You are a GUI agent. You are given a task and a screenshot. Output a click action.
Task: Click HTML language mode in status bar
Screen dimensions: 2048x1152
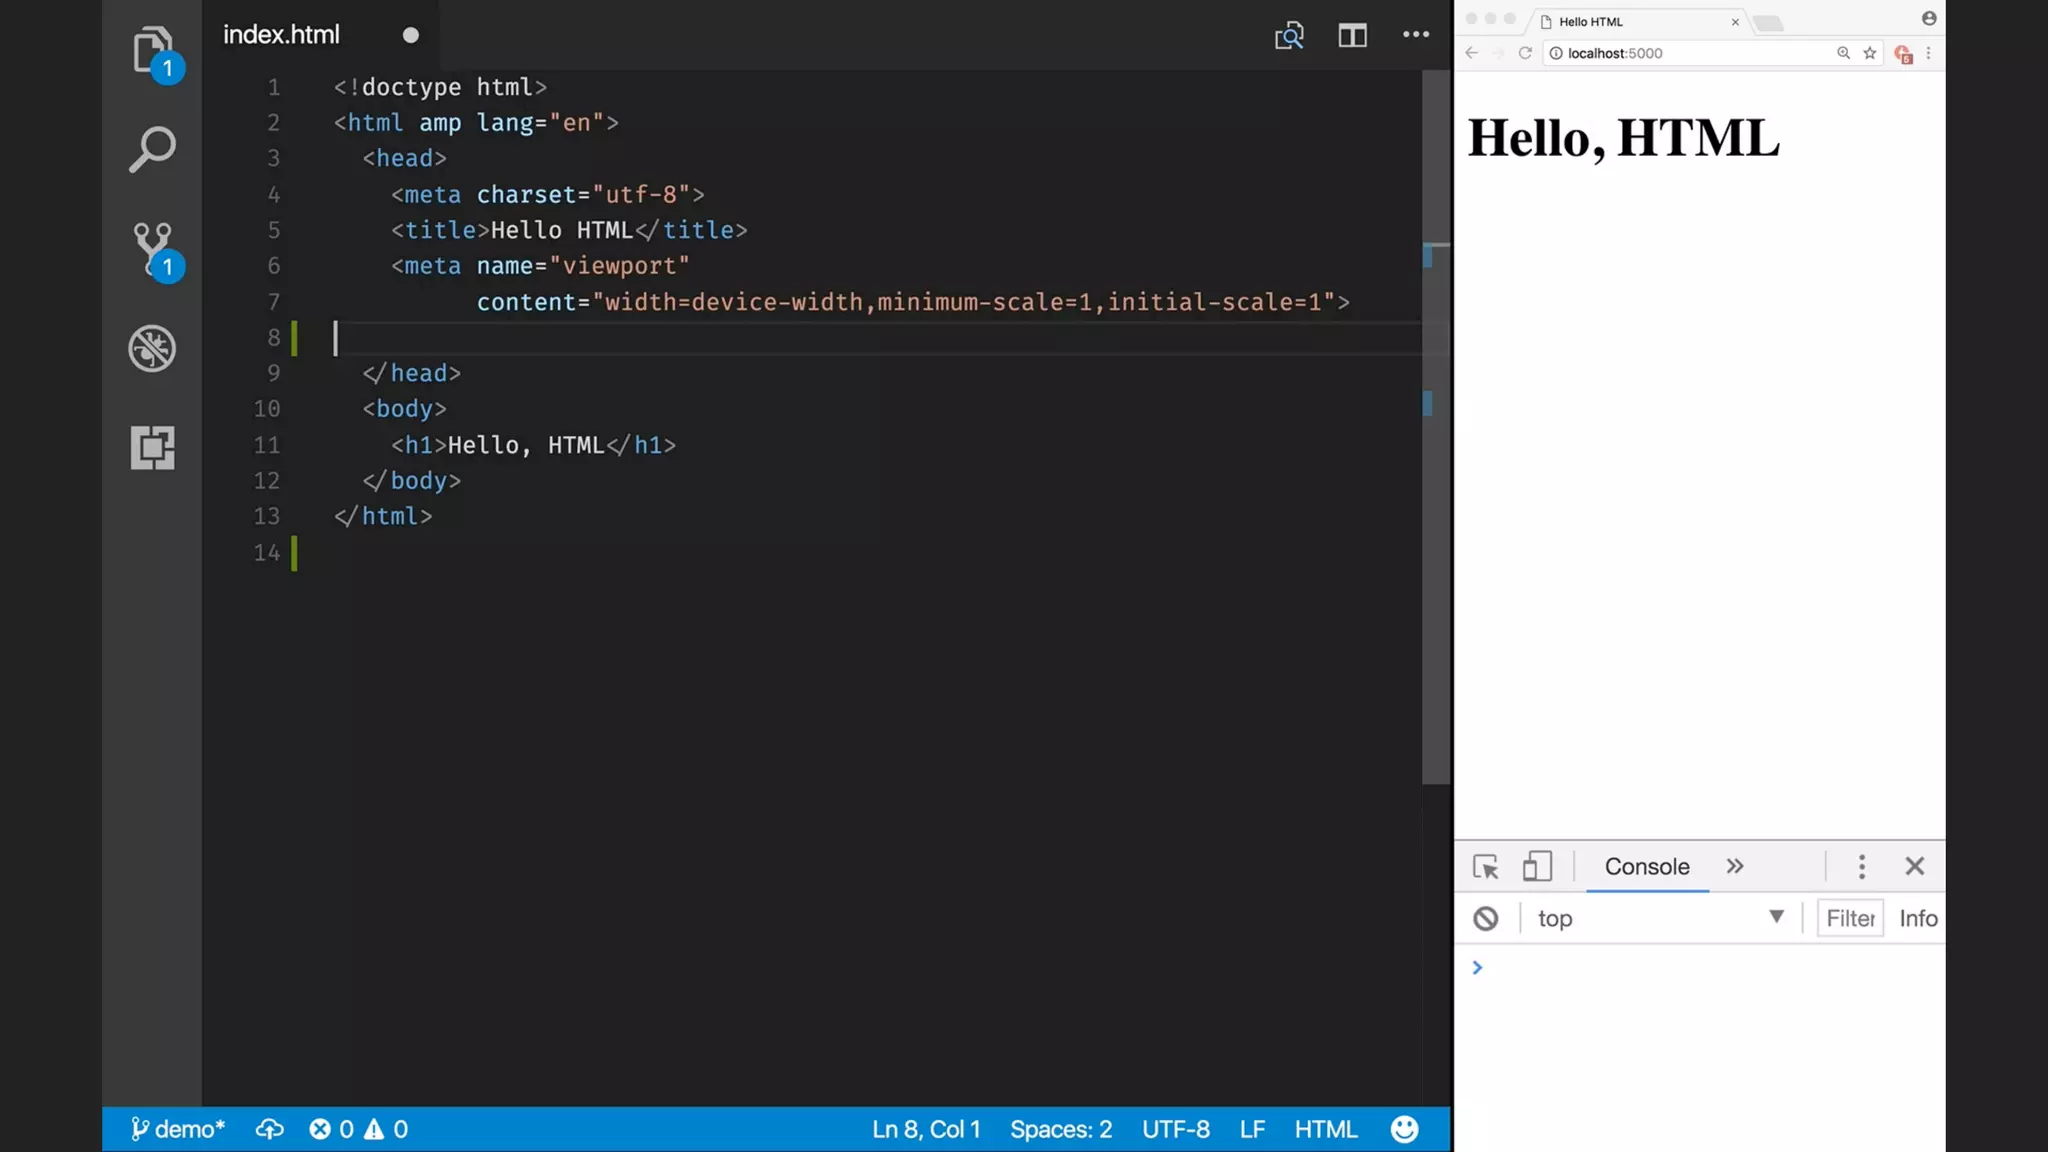pyautogui.click(x=1326, y=1129)
